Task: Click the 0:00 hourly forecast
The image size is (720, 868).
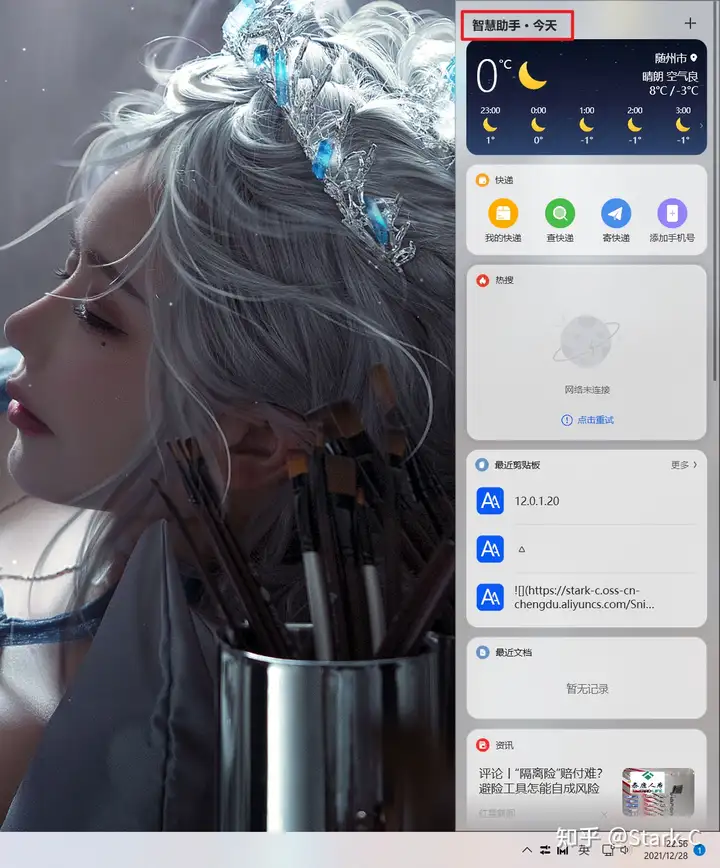Action: (x=538, y=125)
